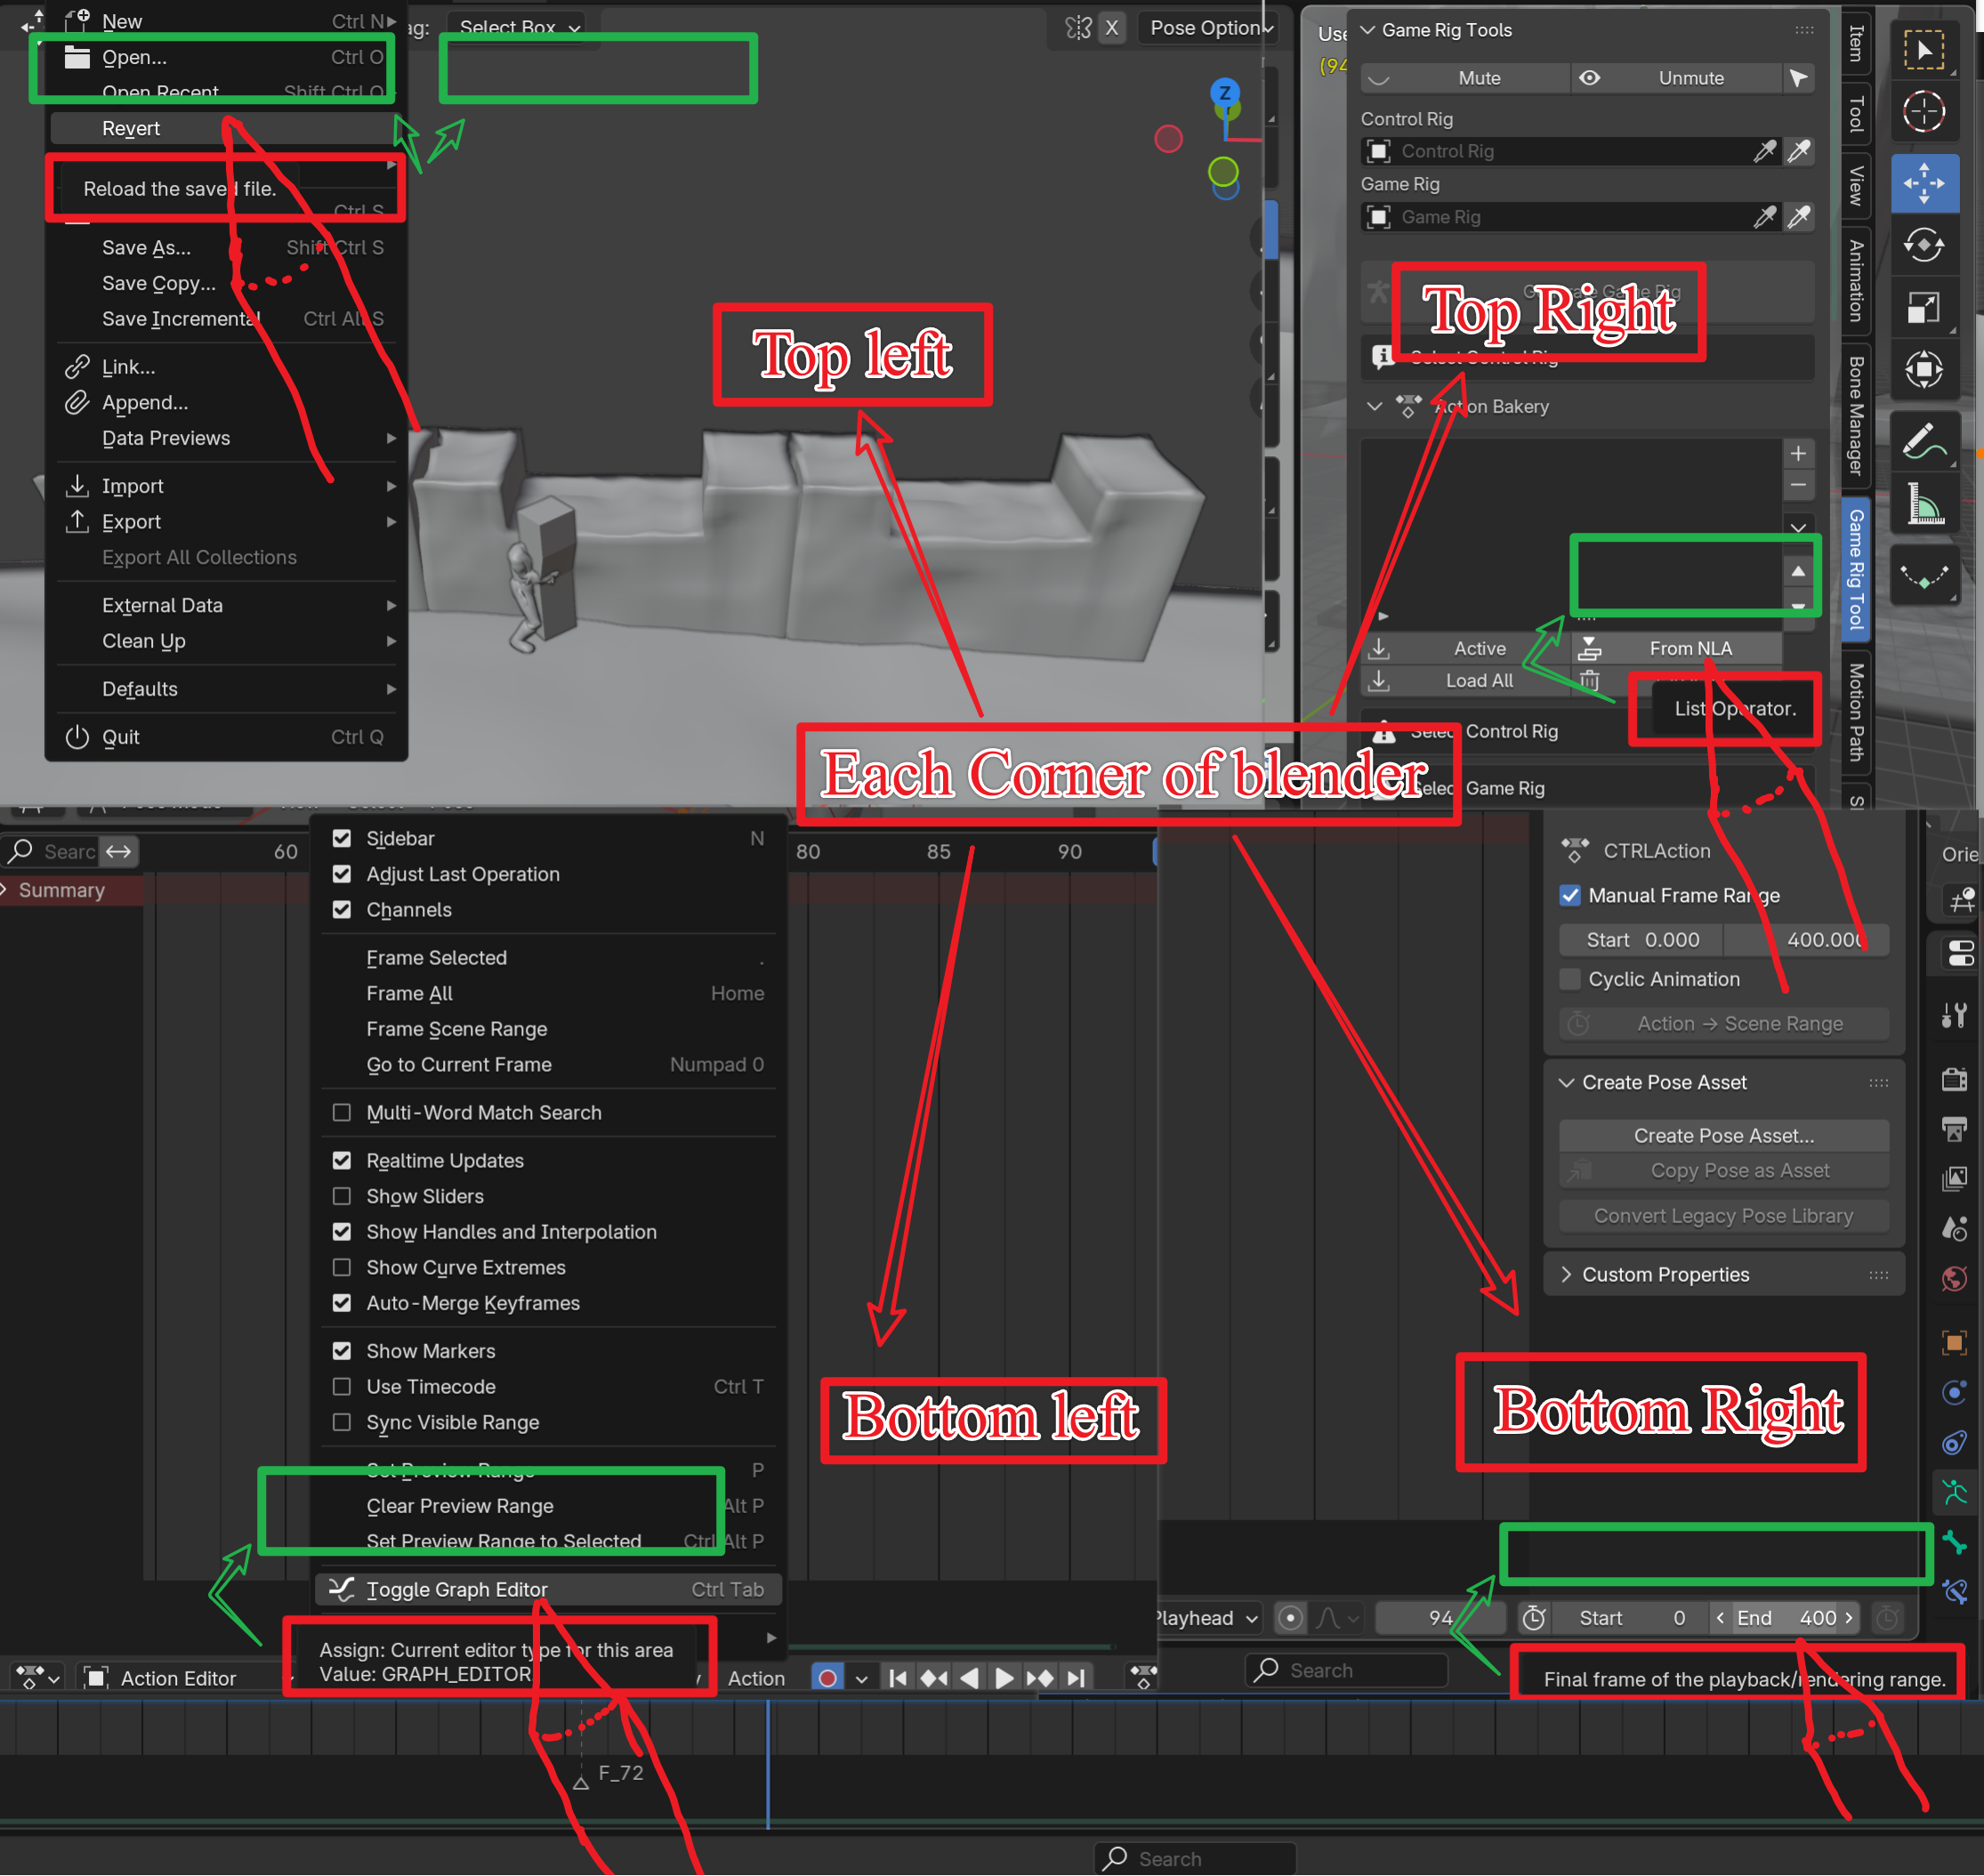Jump to the first frame
1984x1876 pixels.
coord(898,1678)
